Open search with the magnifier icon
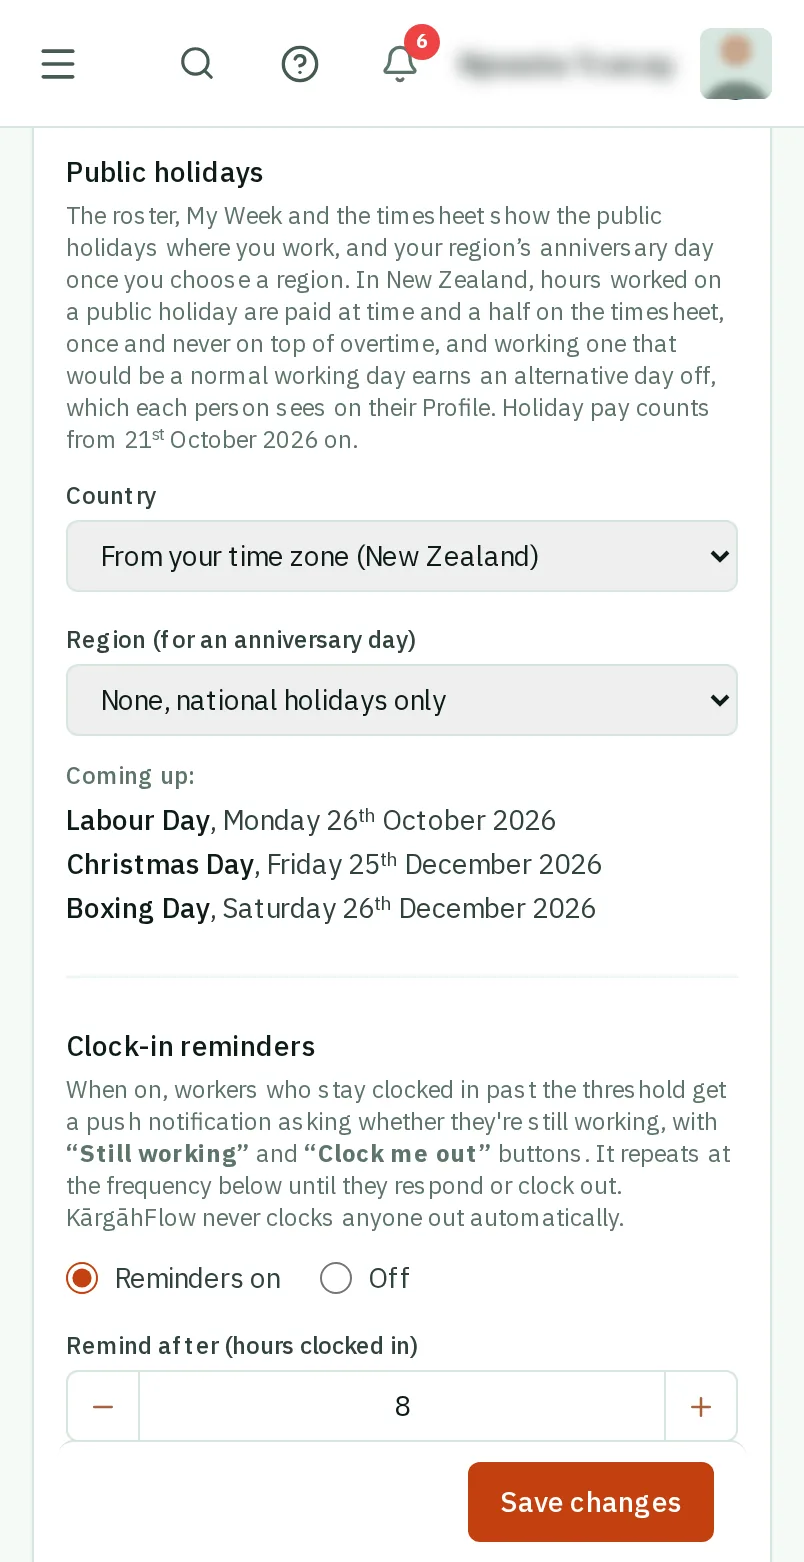 [197, 64]
